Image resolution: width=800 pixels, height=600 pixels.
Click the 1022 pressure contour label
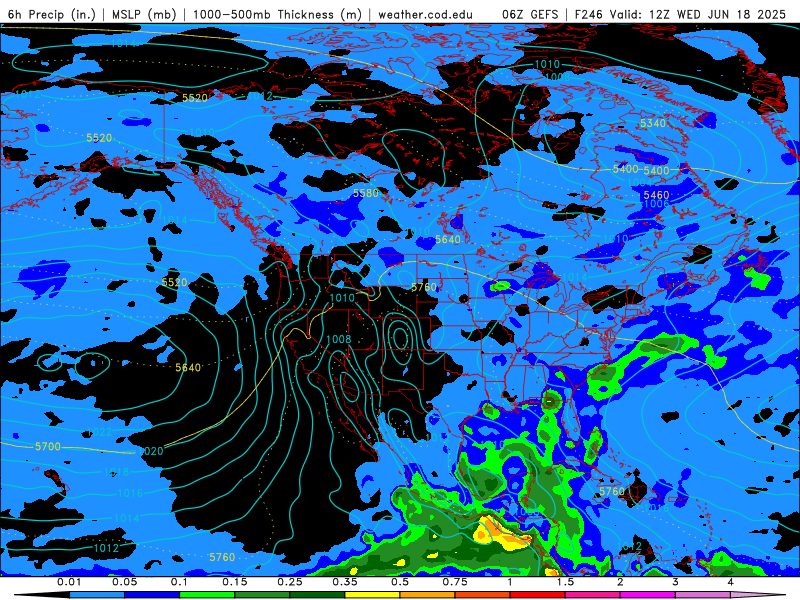pyautogui.click(x=99, y=432)
